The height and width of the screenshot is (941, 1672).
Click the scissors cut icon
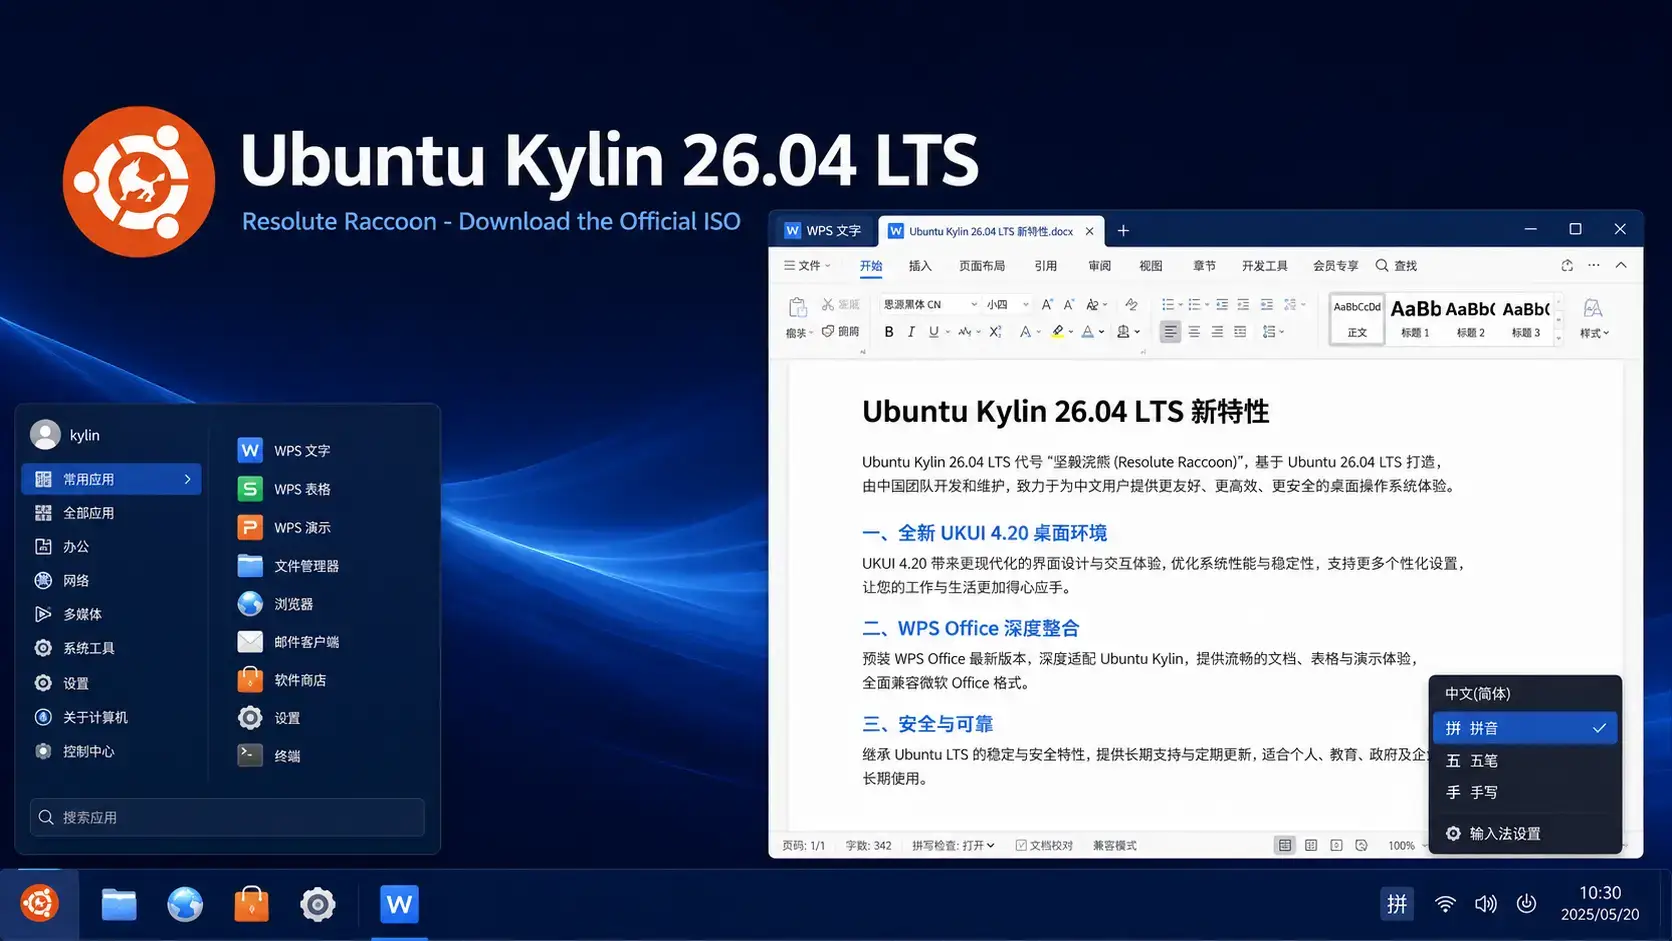(828, 304)
